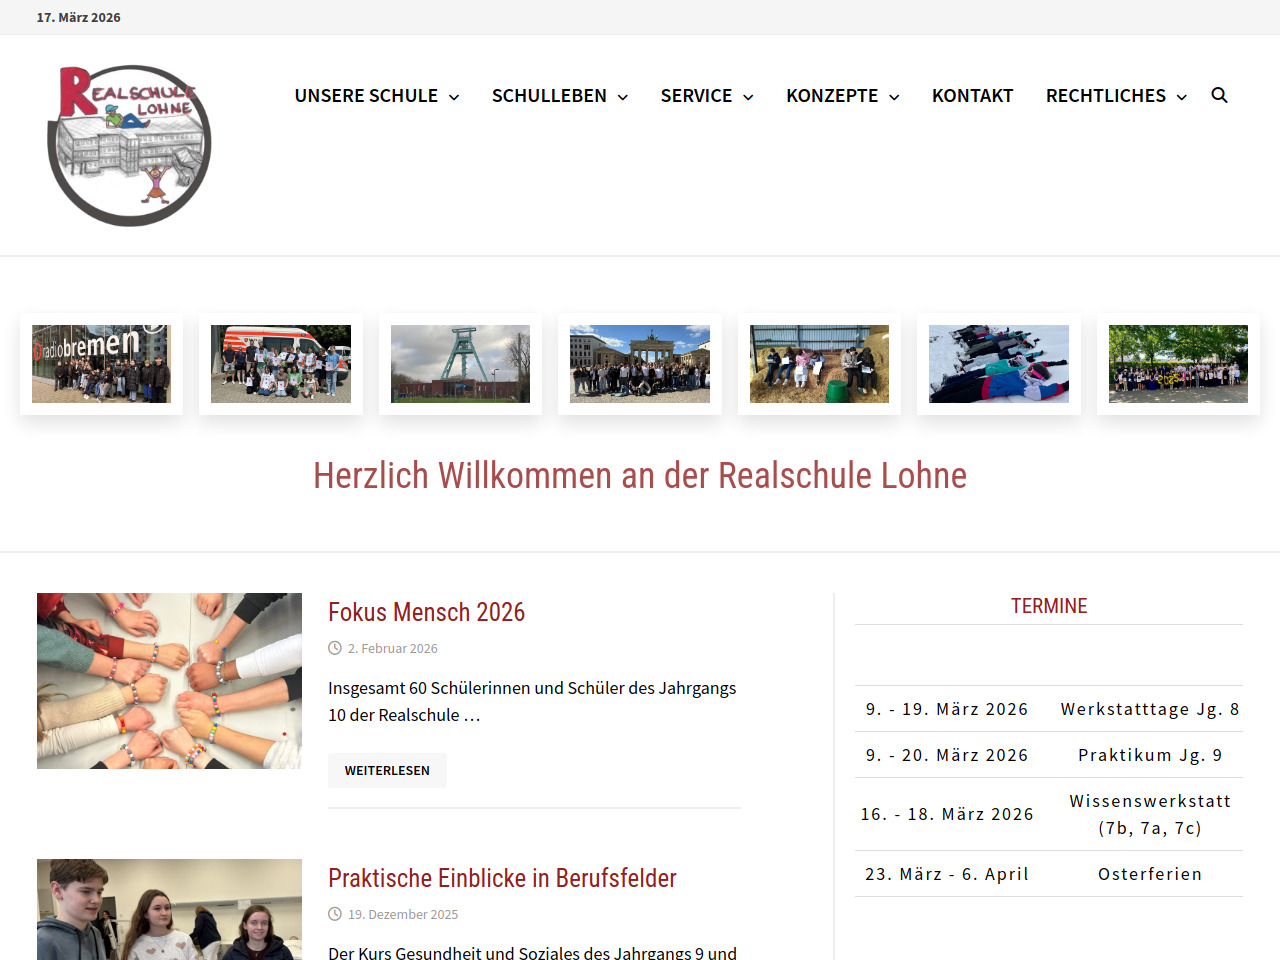Go to the Kontakt page
1280x960 pixels.
tap(972, 96)
